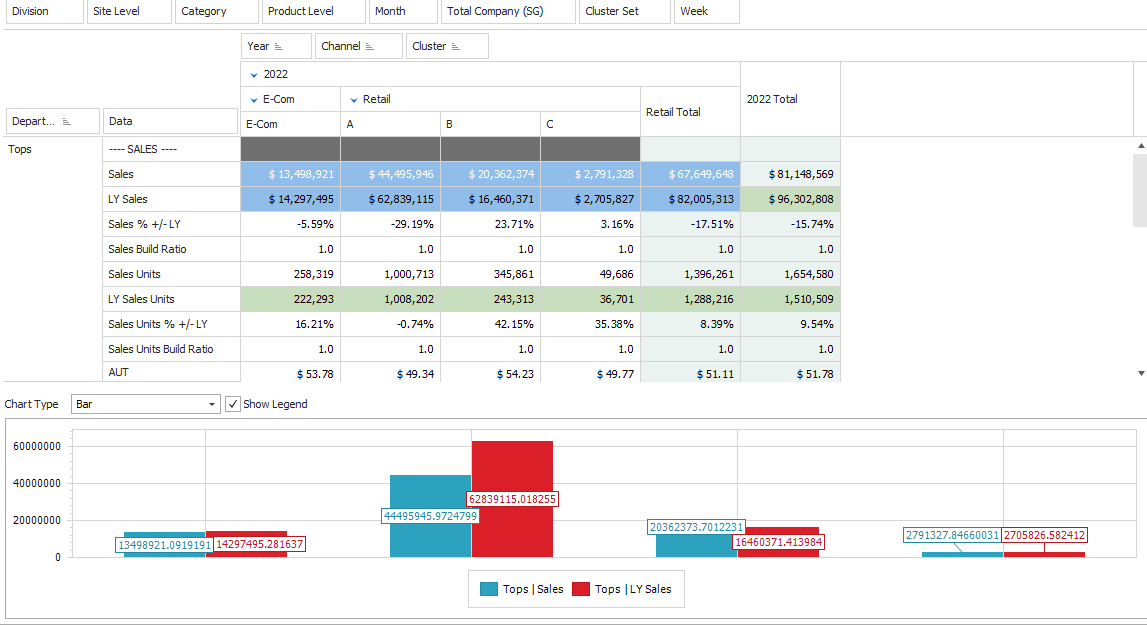
Task: Select the Sales cell under 2022 Total
Action: click(x=790, y=173)
